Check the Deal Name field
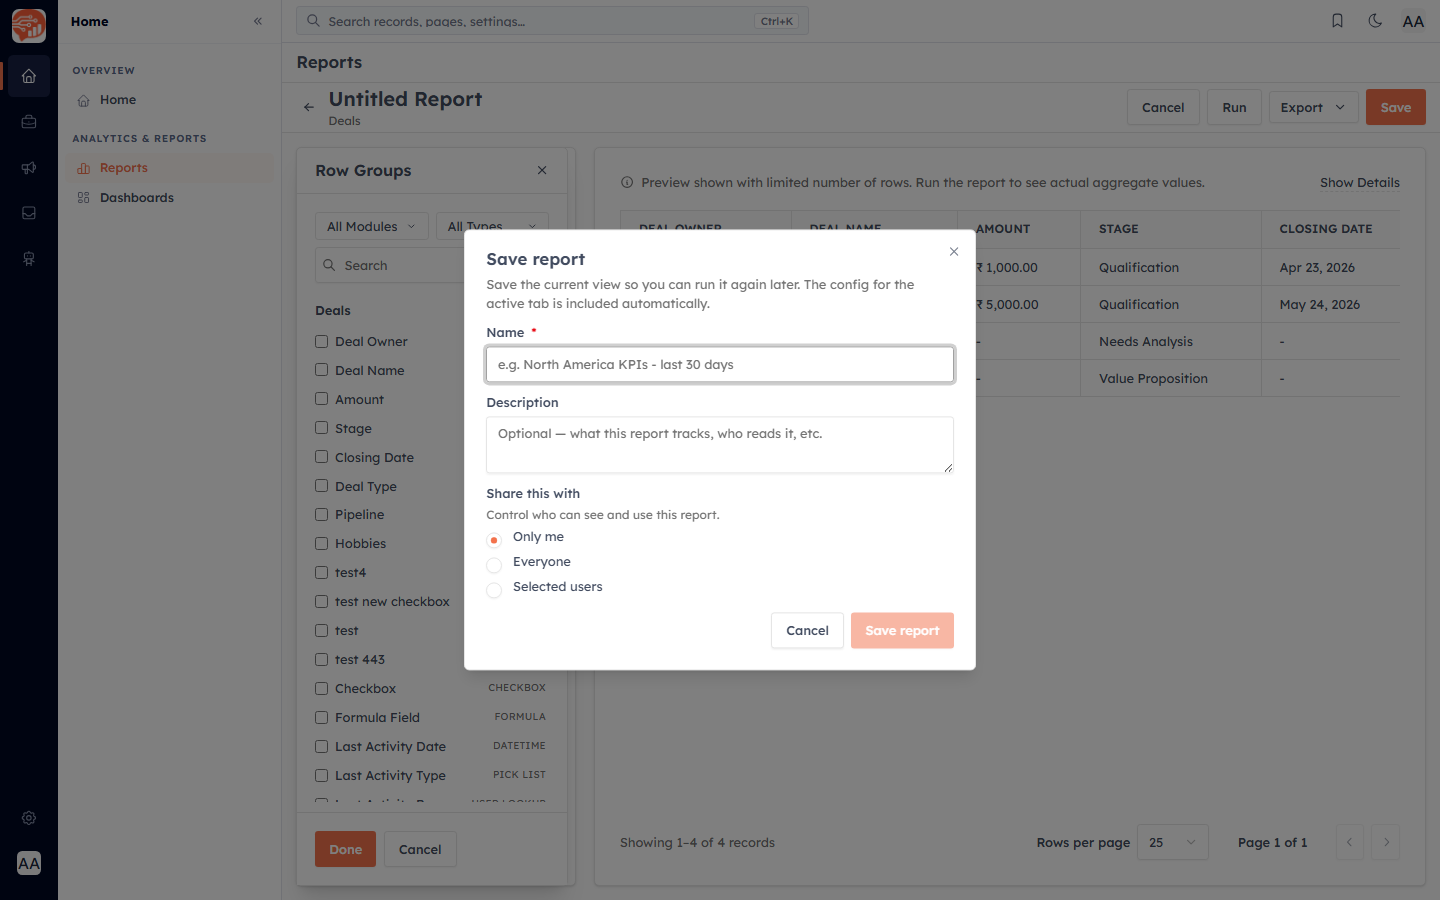 click(322, 370)
